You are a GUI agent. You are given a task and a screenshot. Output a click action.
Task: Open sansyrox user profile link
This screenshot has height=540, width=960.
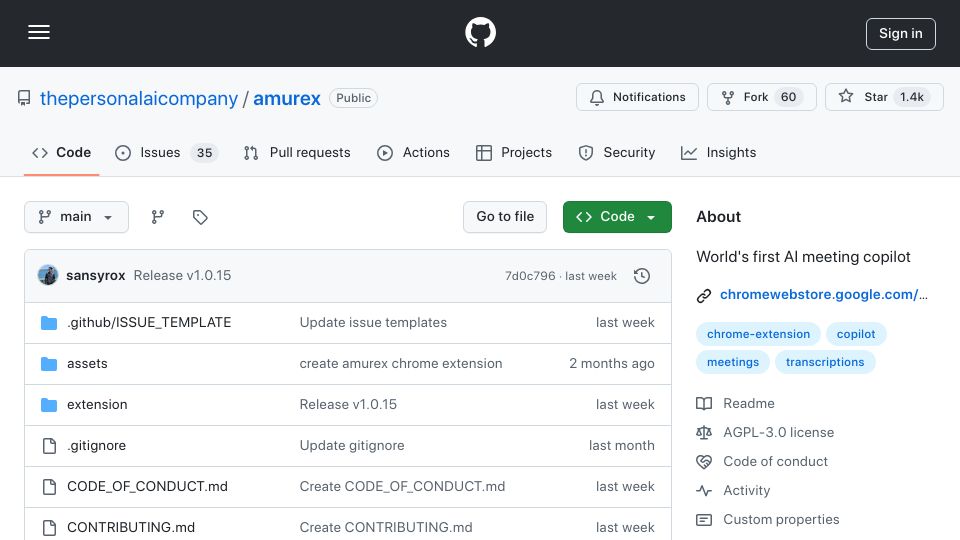click(96, 276)
